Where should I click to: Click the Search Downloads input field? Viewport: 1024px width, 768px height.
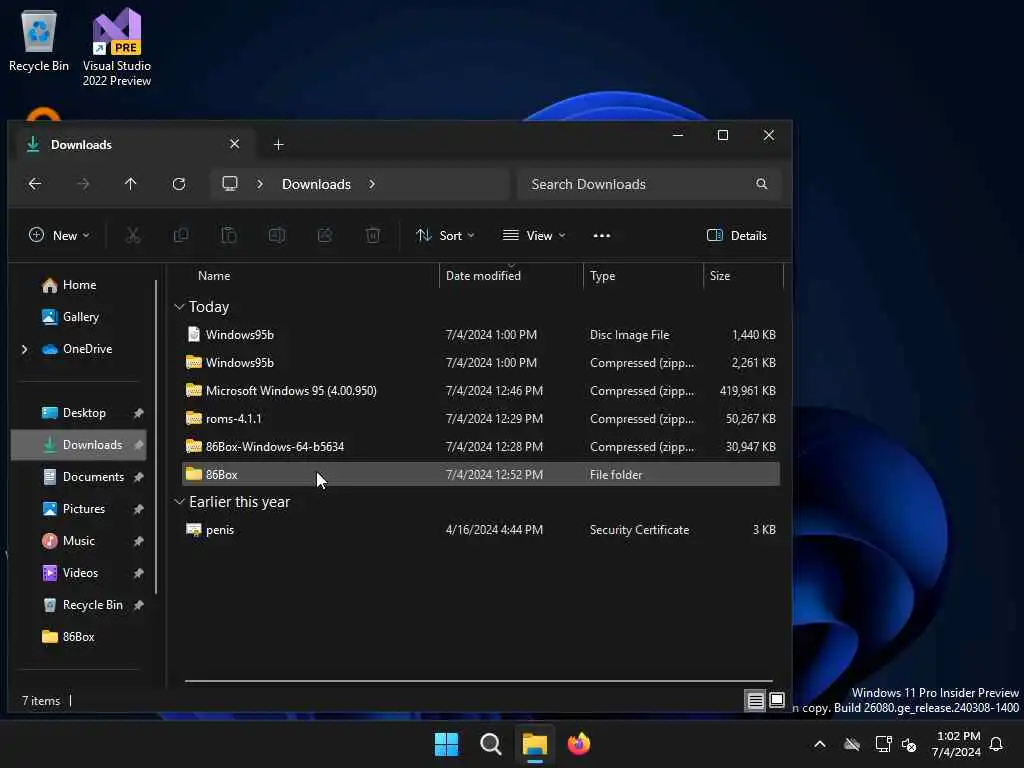[648, 184]
